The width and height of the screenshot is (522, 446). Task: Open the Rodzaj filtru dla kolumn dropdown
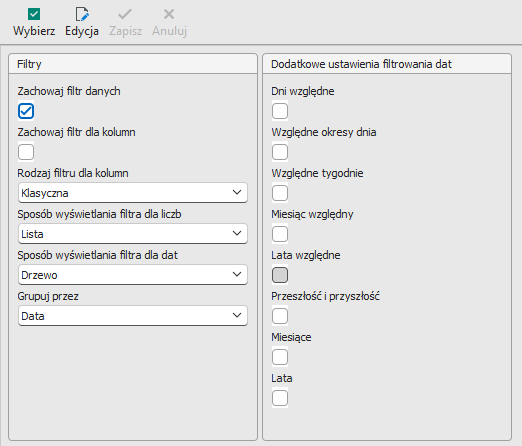tap(133, 193)
